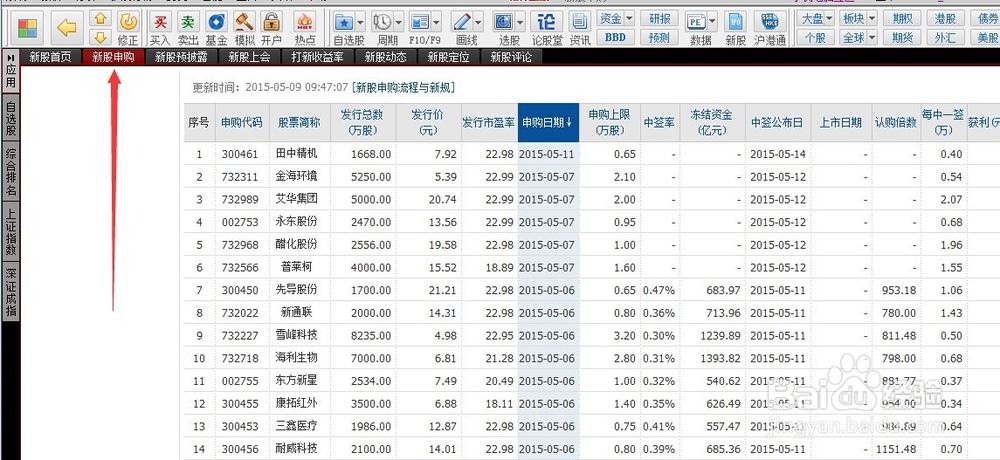
Task: Click the 期货 toolbar button
Action: point(902,38)
